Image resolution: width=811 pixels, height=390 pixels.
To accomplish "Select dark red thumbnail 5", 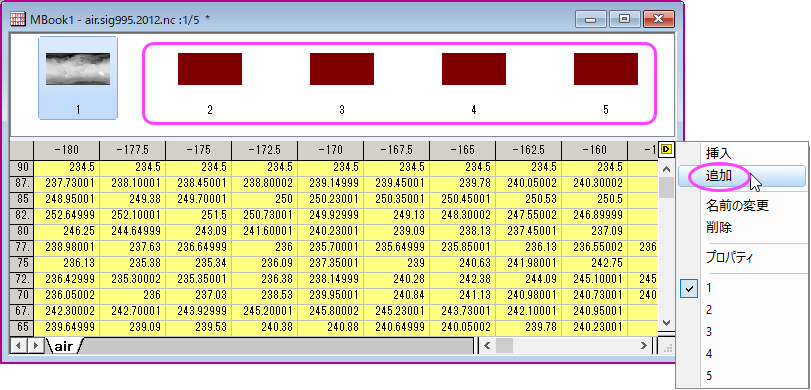I will pos(606,69).
